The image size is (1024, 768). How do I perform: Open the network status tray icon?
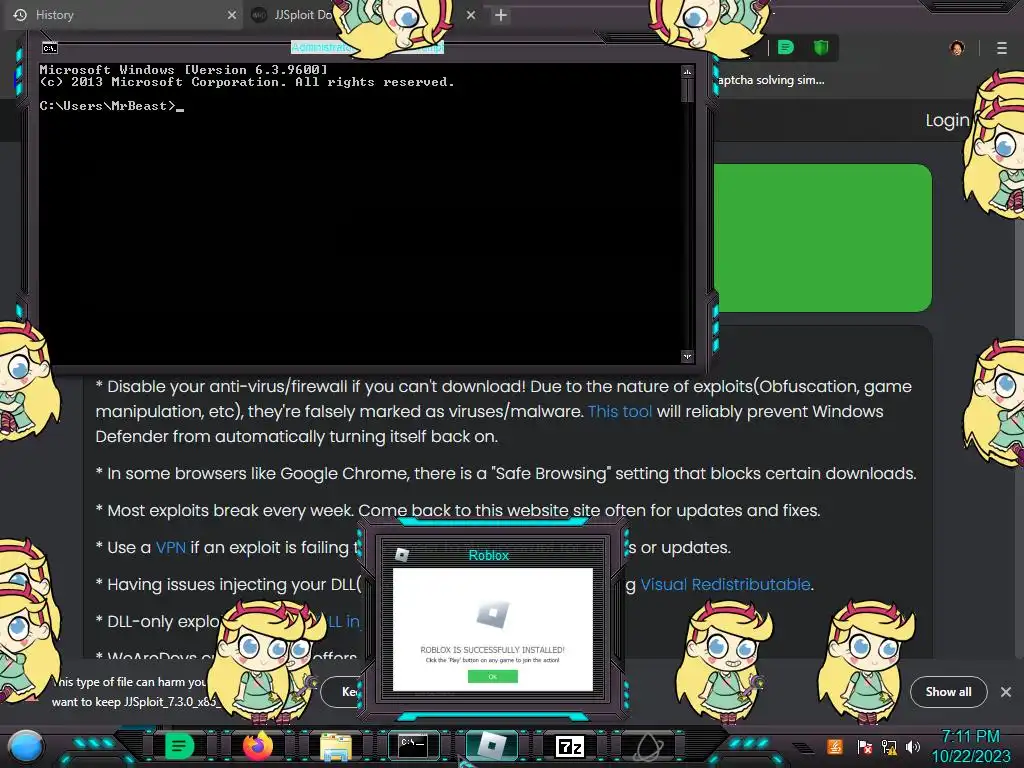tap(888, 746)
